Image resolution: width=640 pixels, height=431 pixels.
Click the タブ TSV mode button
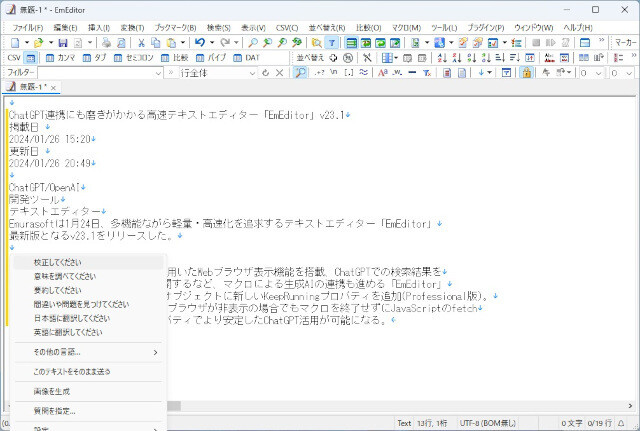pyautogui.click(x=94, y=58)
